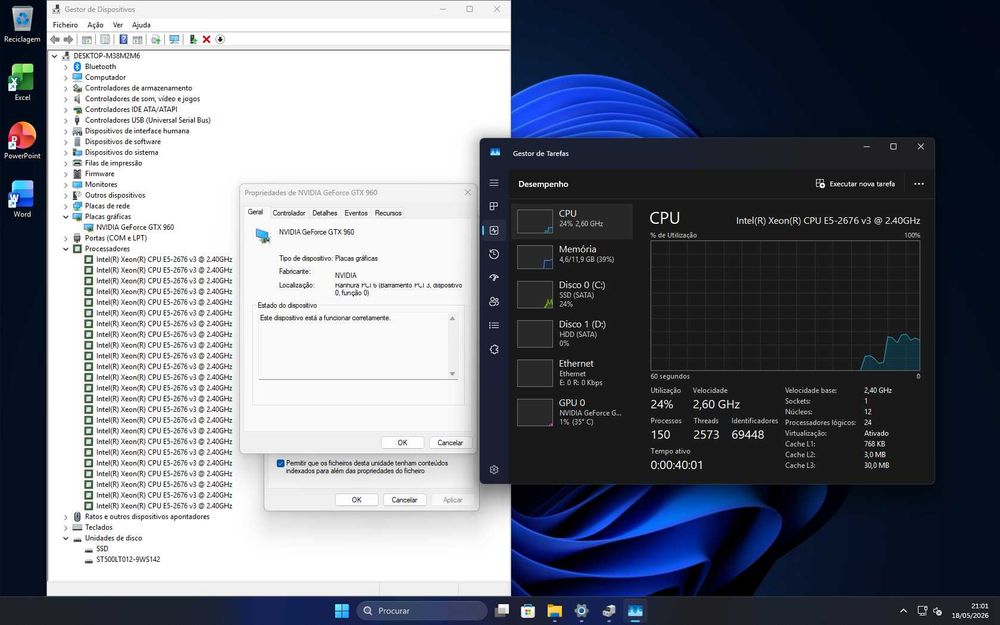Image resolution: width=1000 pixels, height=625 pixels.
Task: Select NVIDIA GeForce GTX 960 in device tree
Action: [135, 227]
